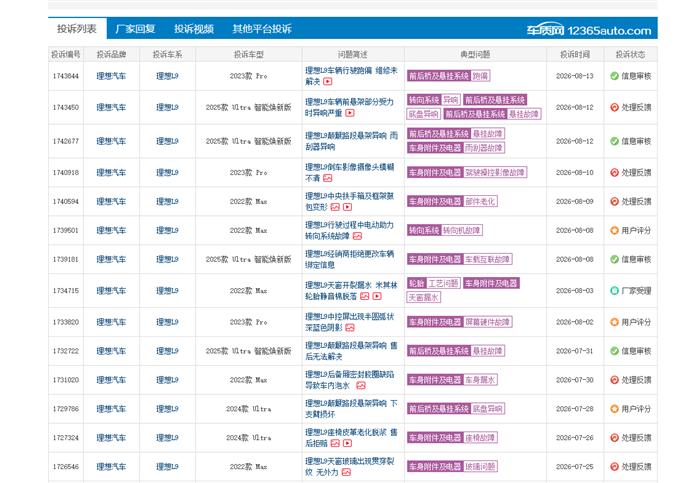The height and width of the screenshot is (483, 700).
Task: Click 理想L9 series link in row 1739501
Action: (167, 230)
